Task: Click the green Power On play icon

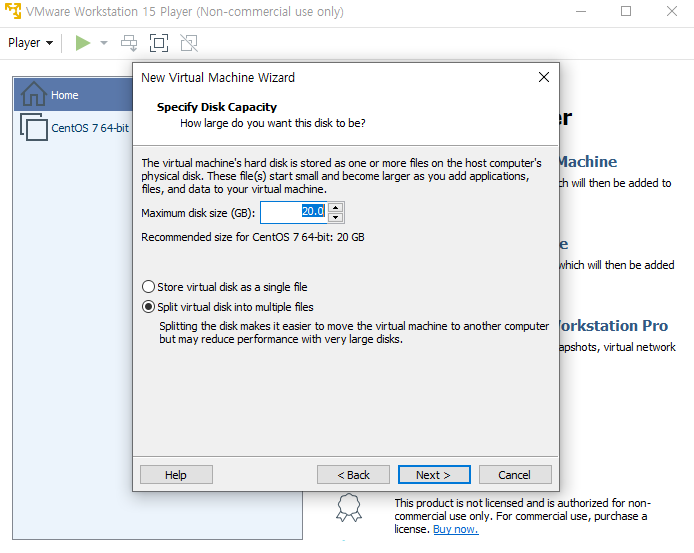Action: point(83,43)
